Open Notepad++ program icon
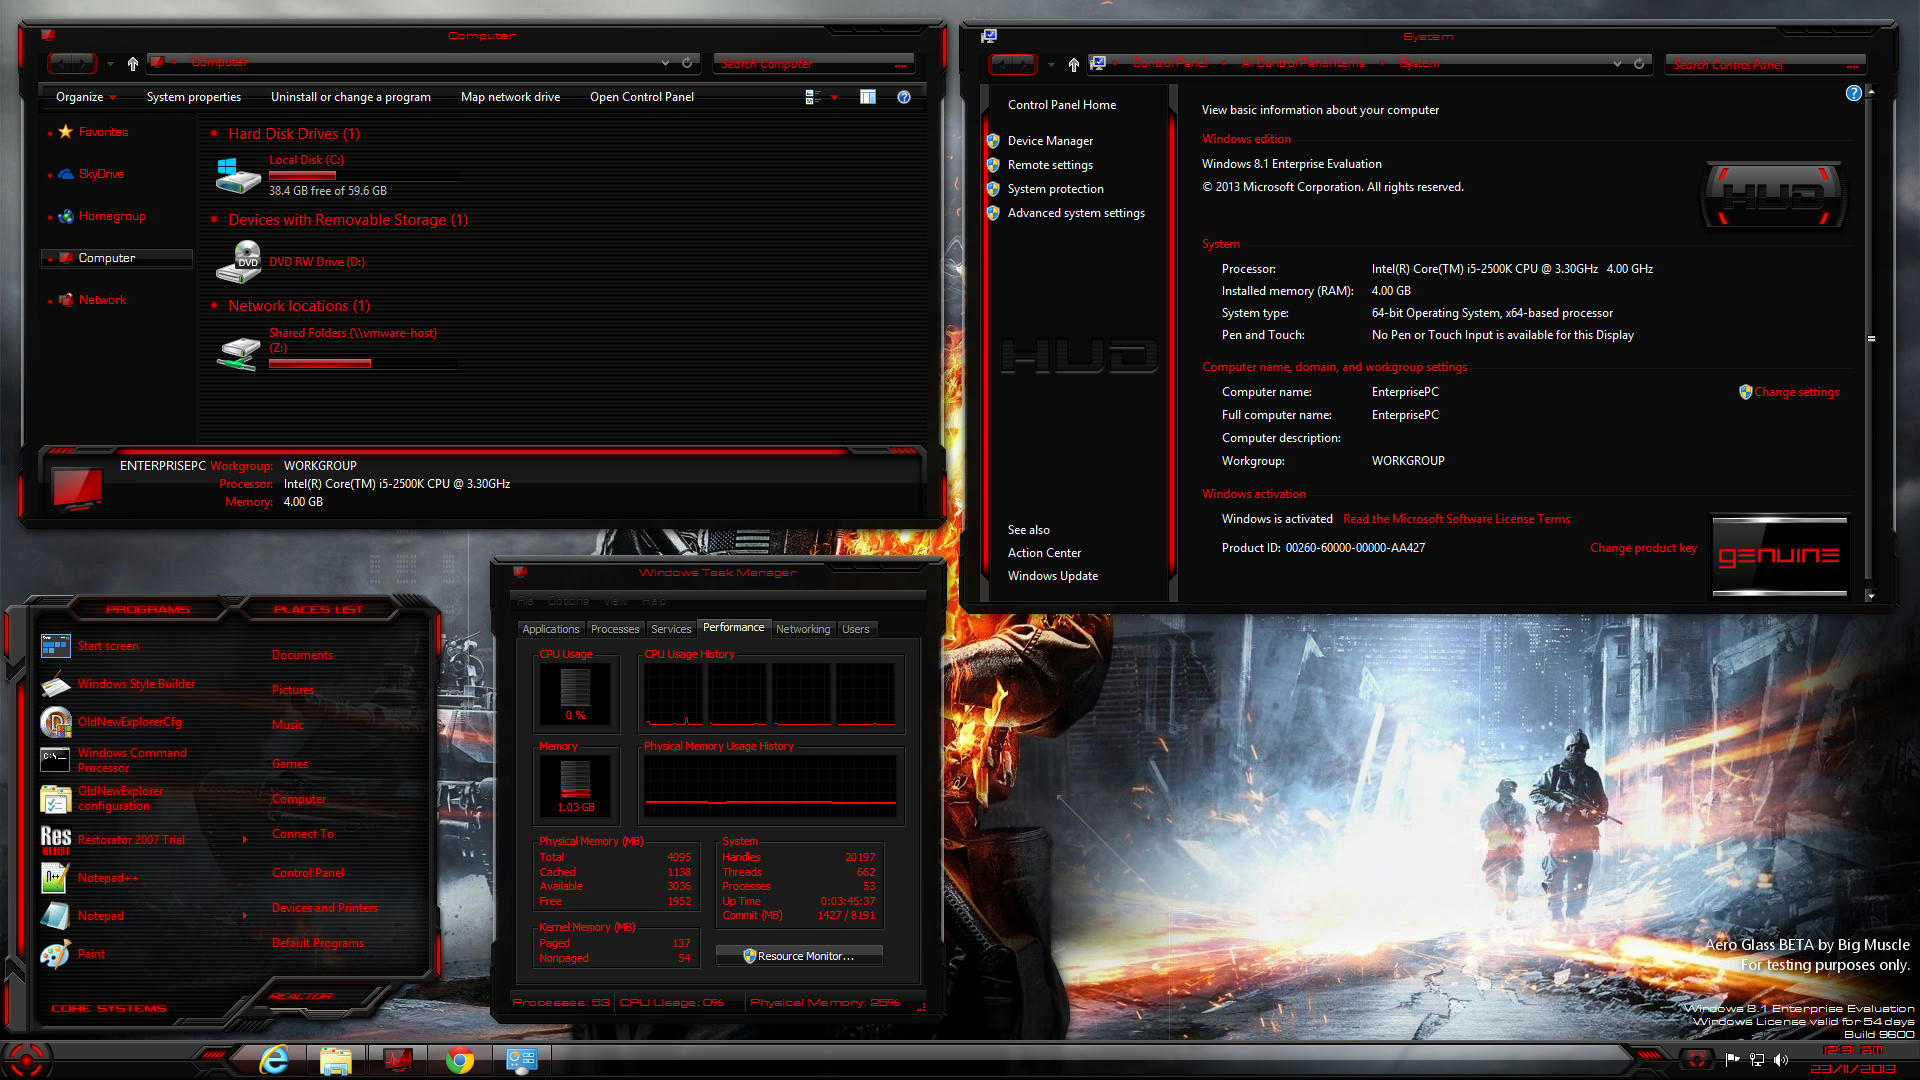The width and height of the screenshot is (1920, 1080). (x=55, y=878)
